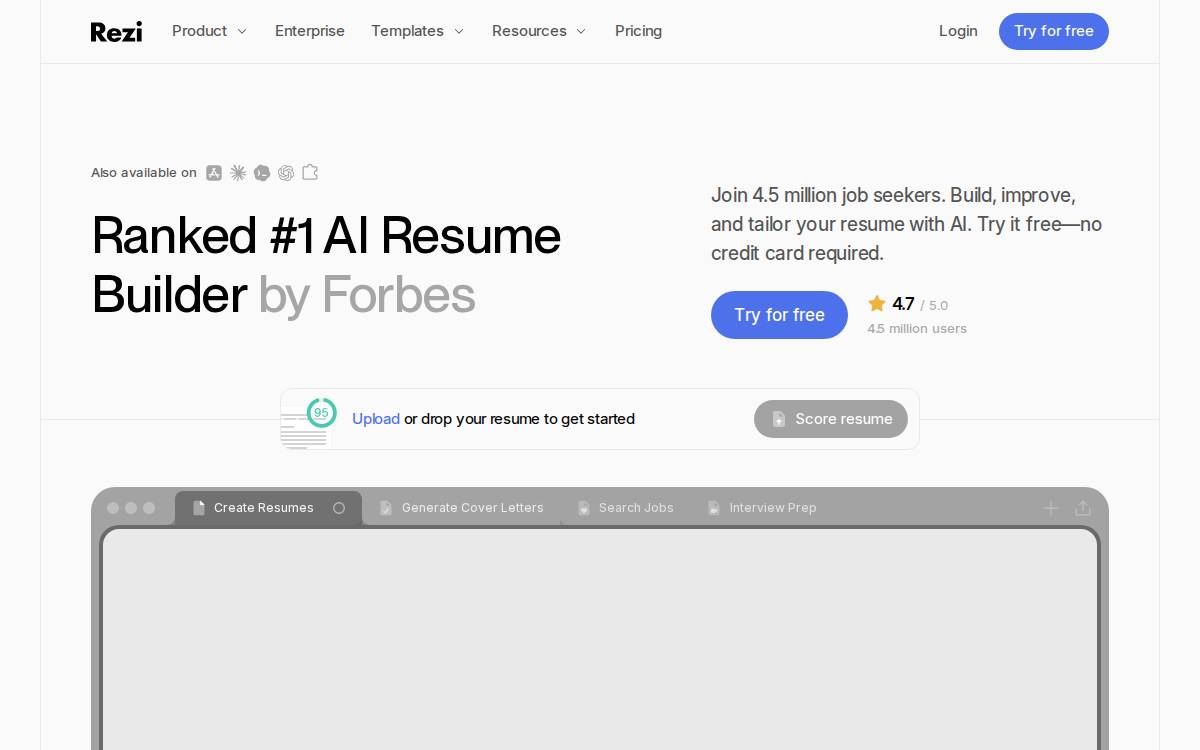Open the Enterprise page
This screenshot has height=750, width=1200.
(310, 31)
